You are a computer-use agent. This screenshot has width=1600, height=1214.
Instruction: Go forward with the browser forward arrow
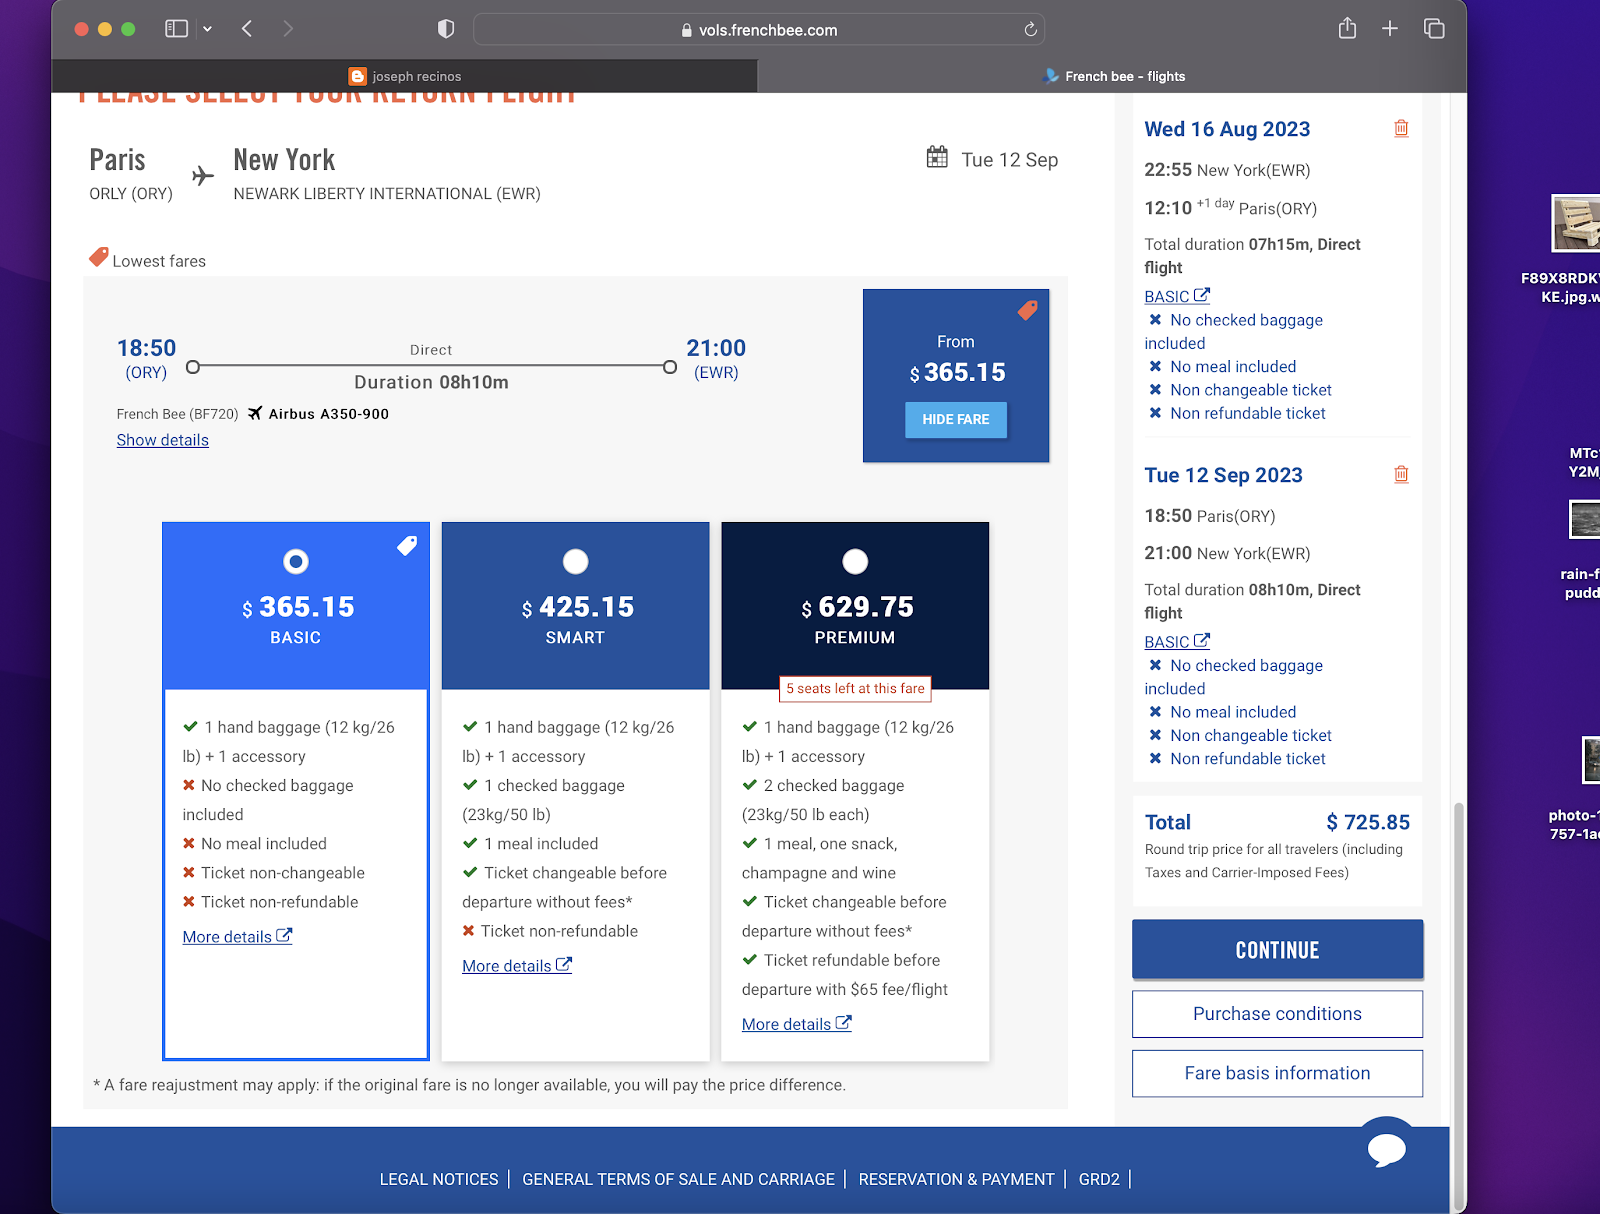coord(288,29)
